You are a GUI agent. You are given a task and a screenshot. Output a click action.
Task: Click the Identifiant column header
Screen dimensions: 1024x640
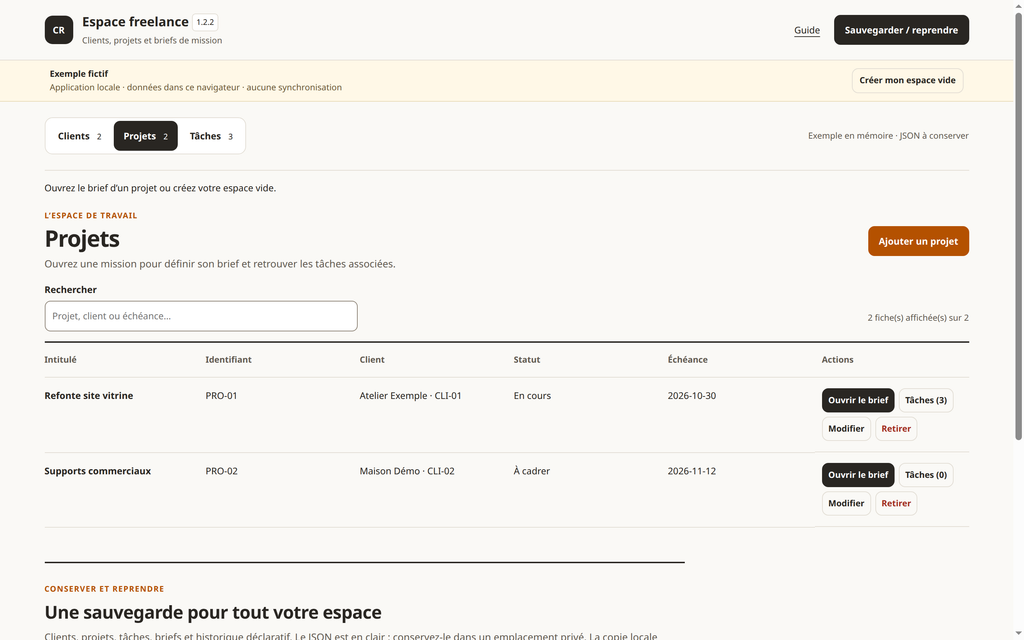tap(228, 360)
